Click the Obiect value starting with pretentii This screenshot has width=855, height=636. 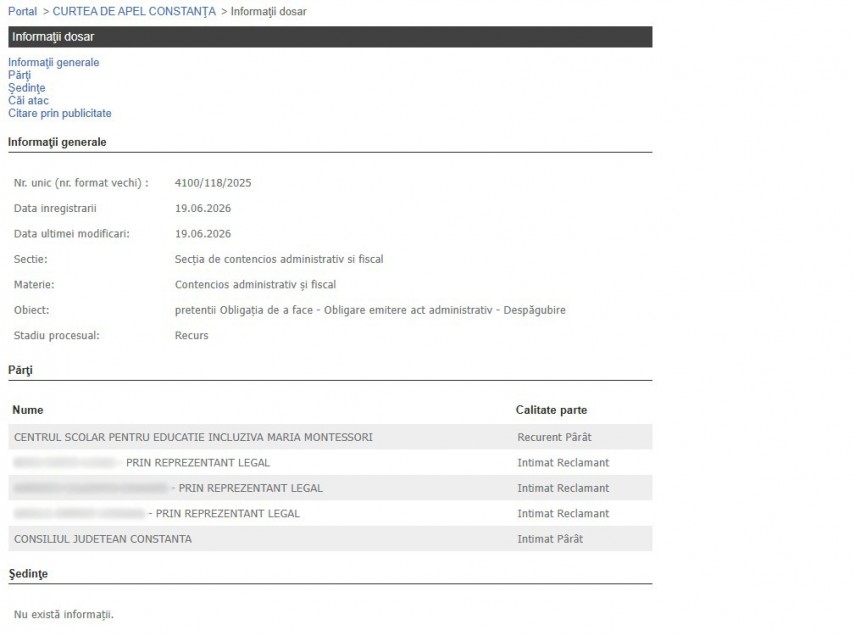pyautogui.click(x=370, y=310)
